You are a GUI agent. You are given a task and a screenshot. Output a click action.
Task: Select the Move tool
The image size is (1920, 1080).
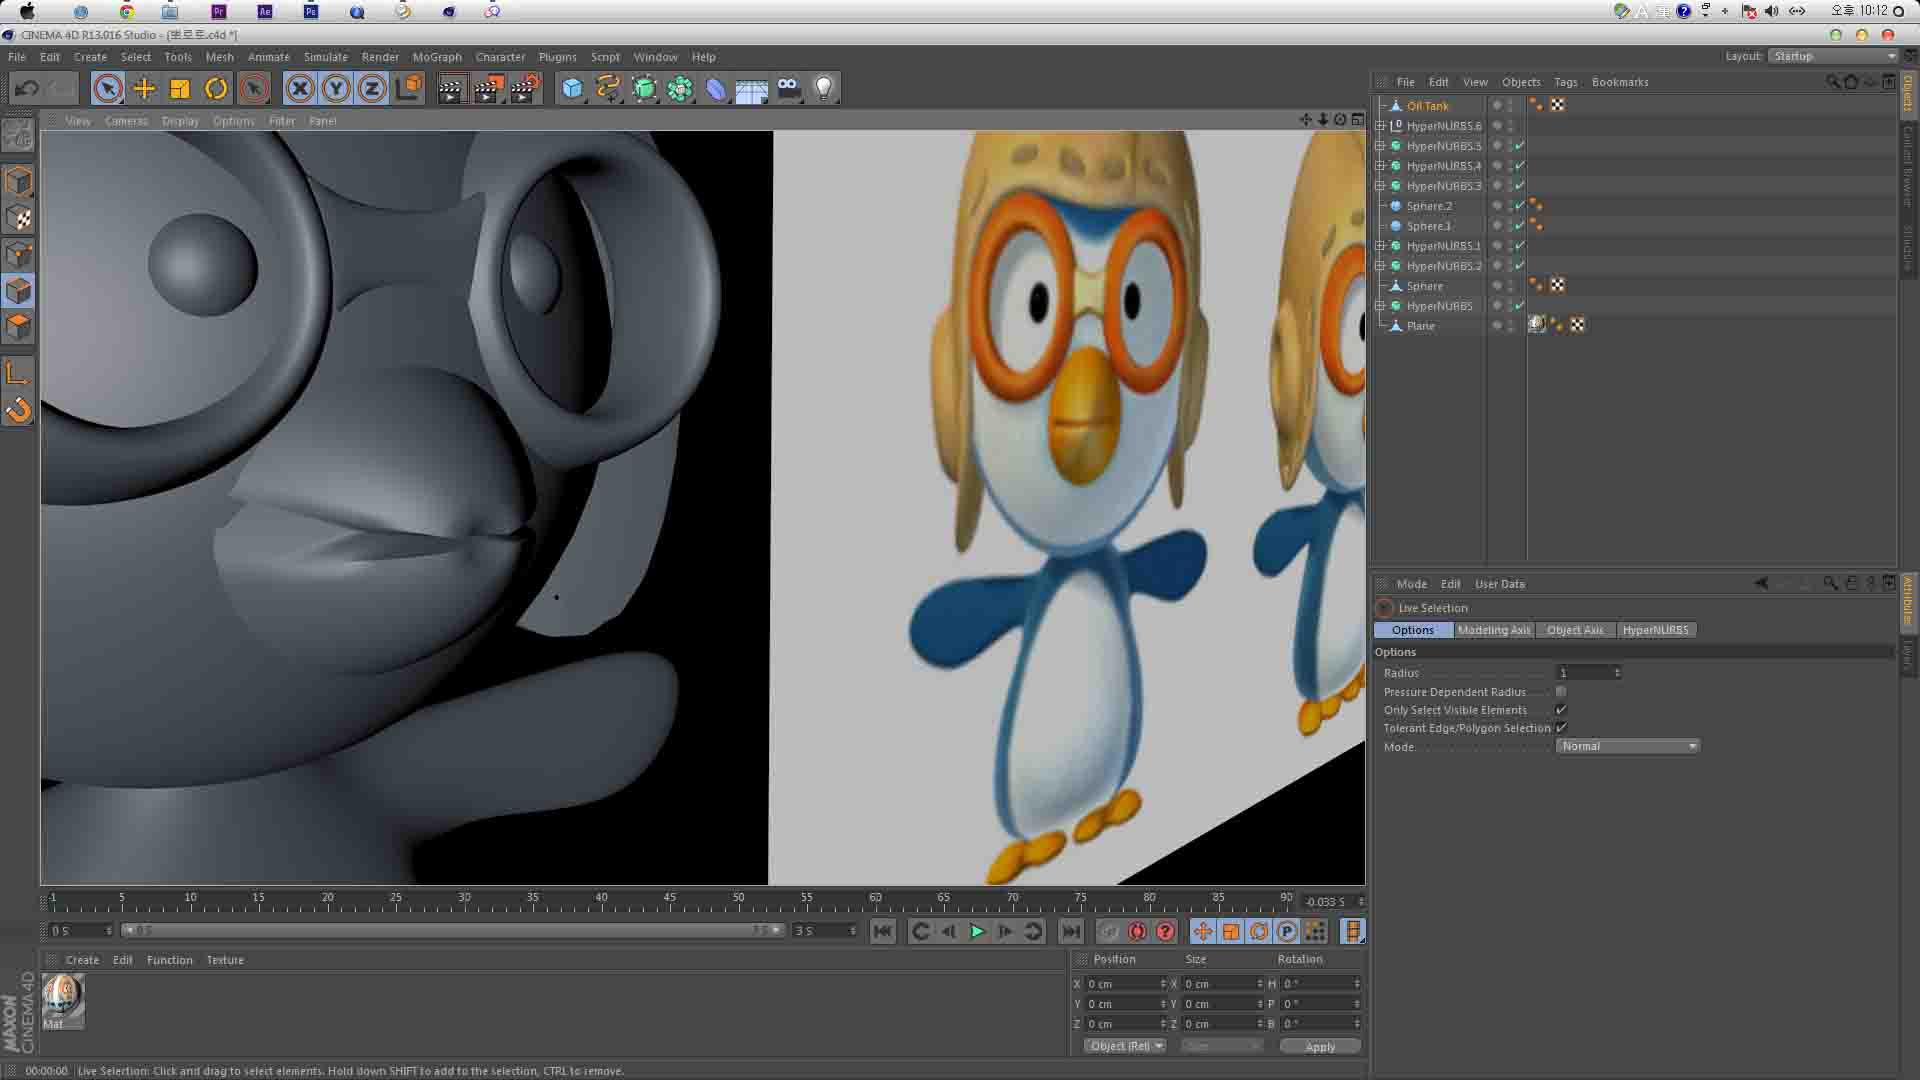coord(144,89)
